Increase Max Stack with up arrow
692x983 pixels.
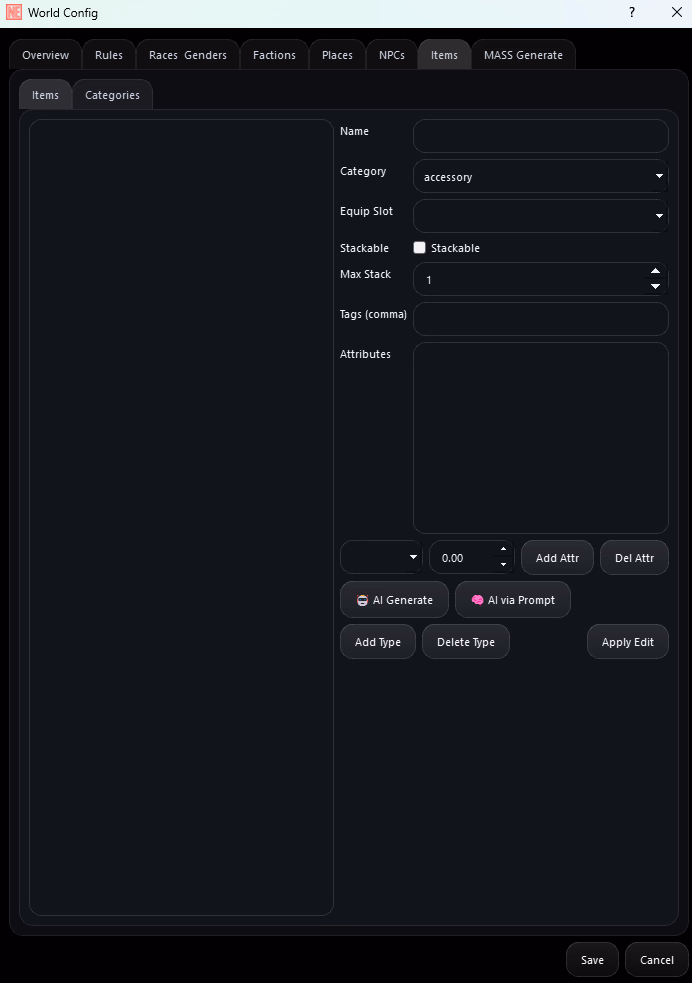655,272
